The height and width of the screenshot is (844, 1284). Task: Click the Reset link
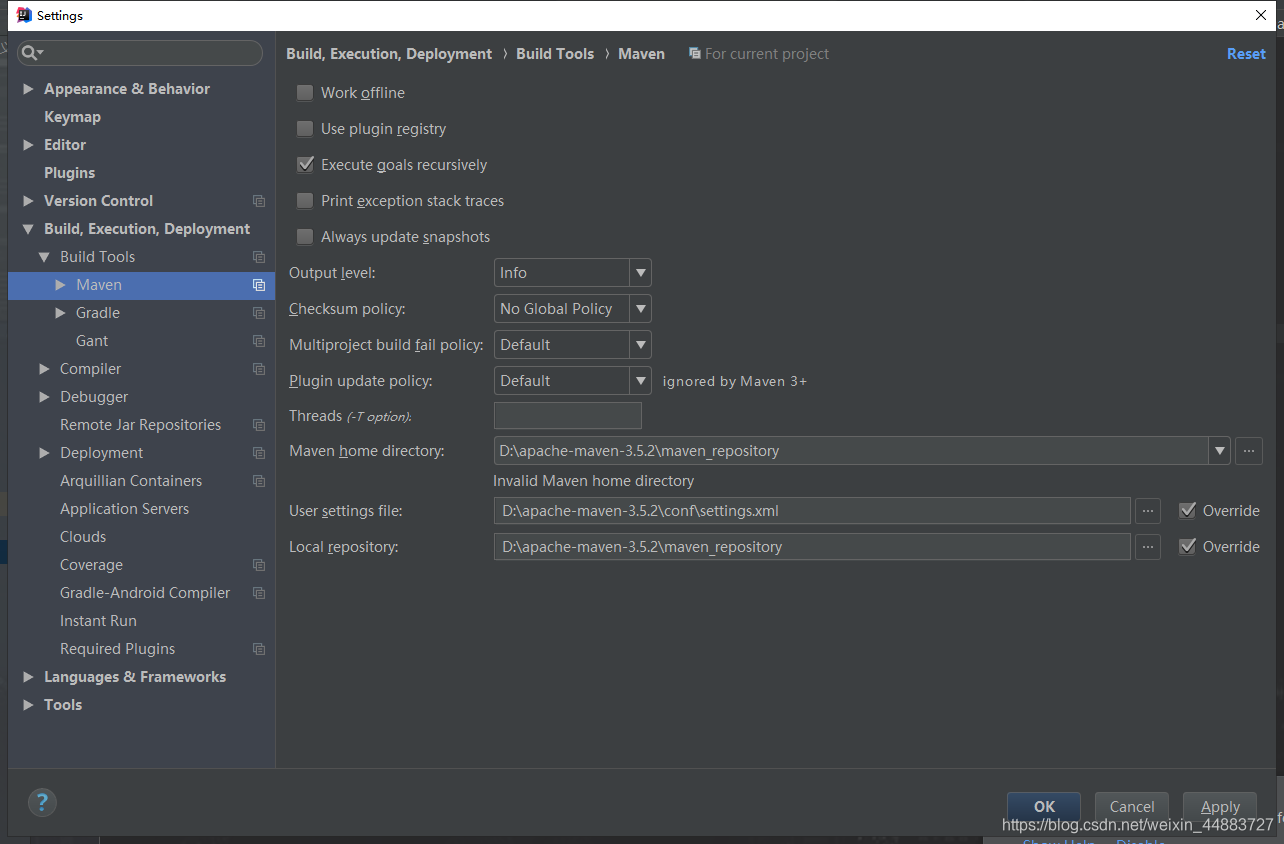click(1246, 54)
